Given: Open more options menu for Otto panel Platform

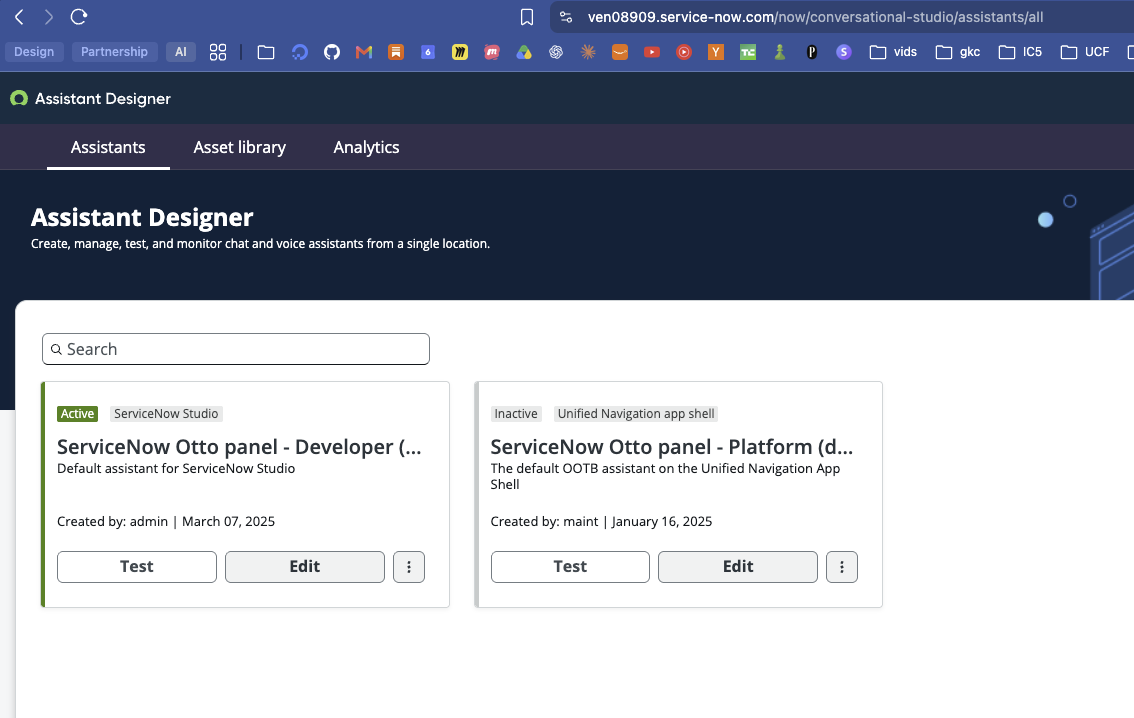Looking at the screenshot, I should pyautogui.click(x=842, y=567).
